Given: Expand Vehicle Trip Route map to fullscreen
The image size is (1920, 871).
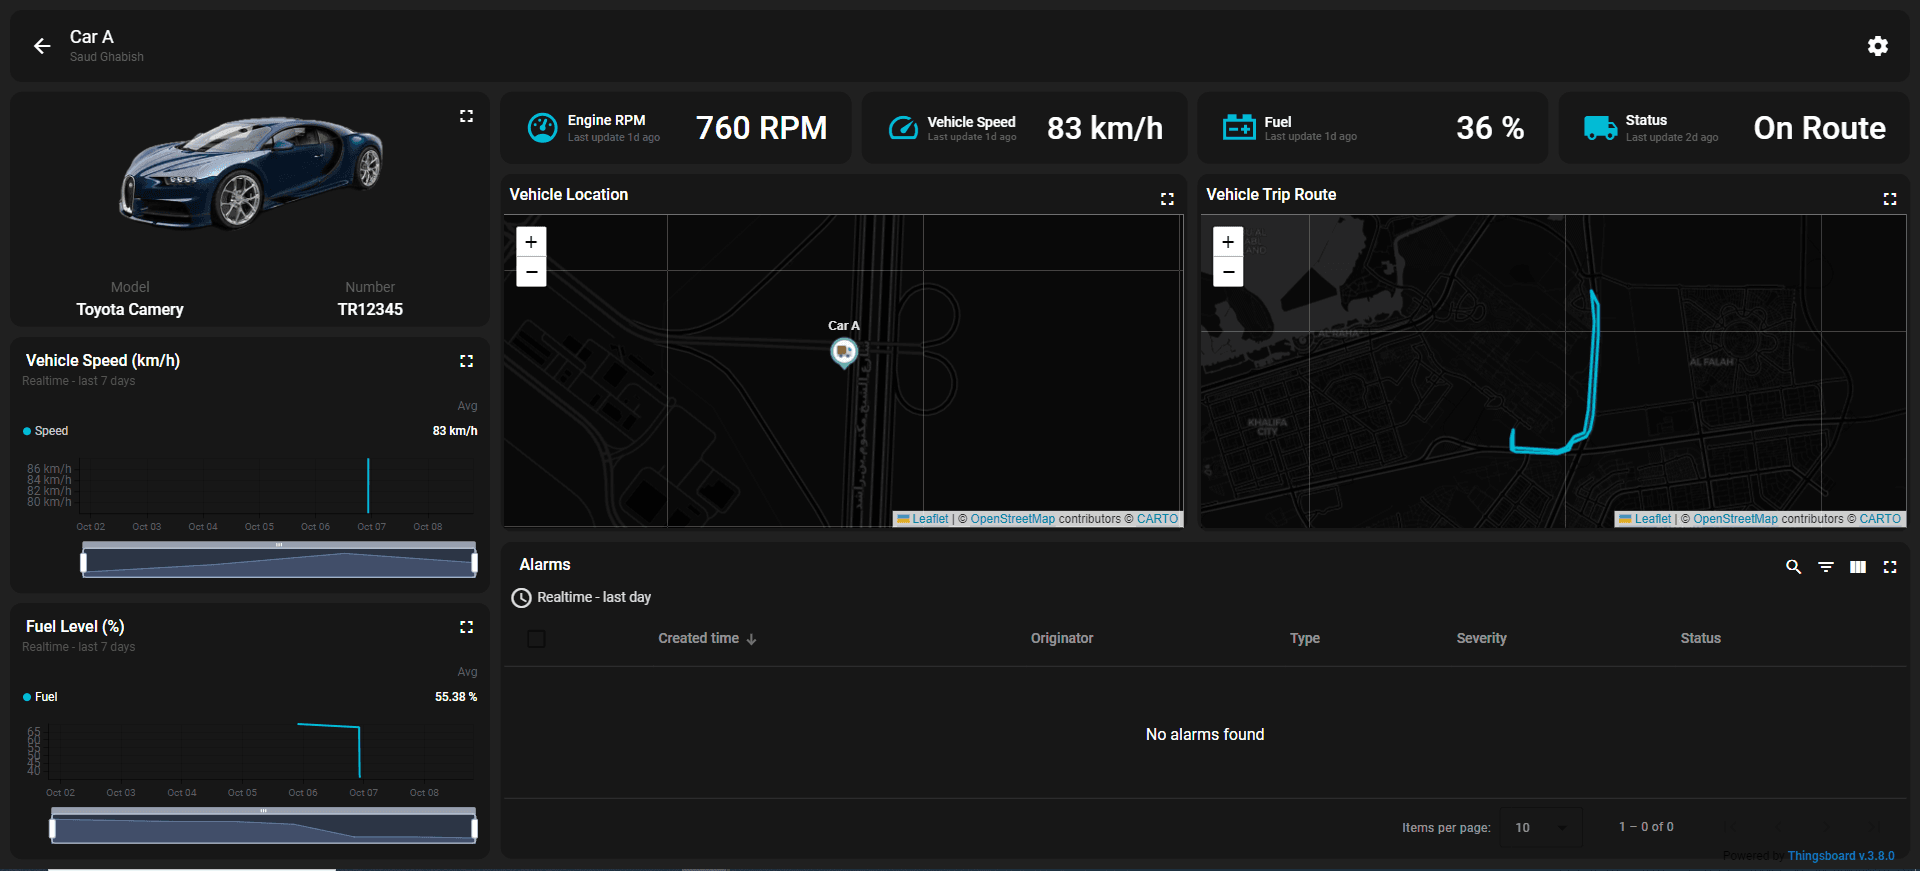Looking at the screenshot, I should [x=1890, y=199].
